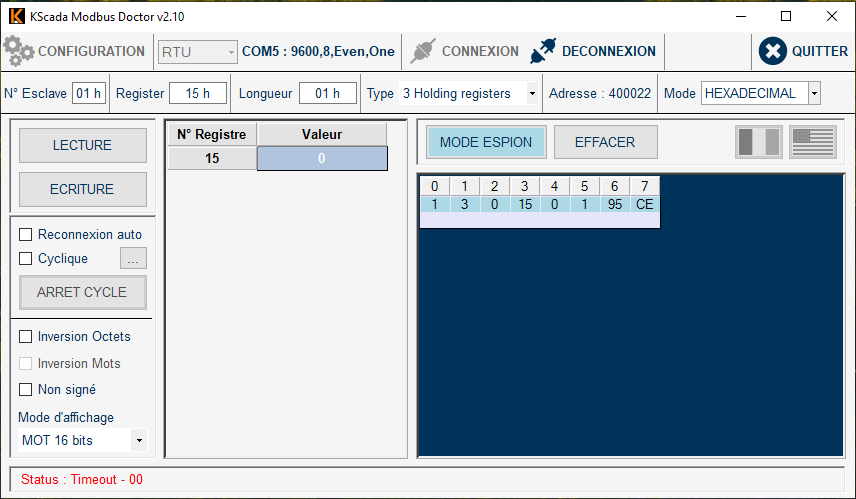This screenshot has width=856, height=499.
Task: Check the Non signé option
Action: click(x=26, y=390)
